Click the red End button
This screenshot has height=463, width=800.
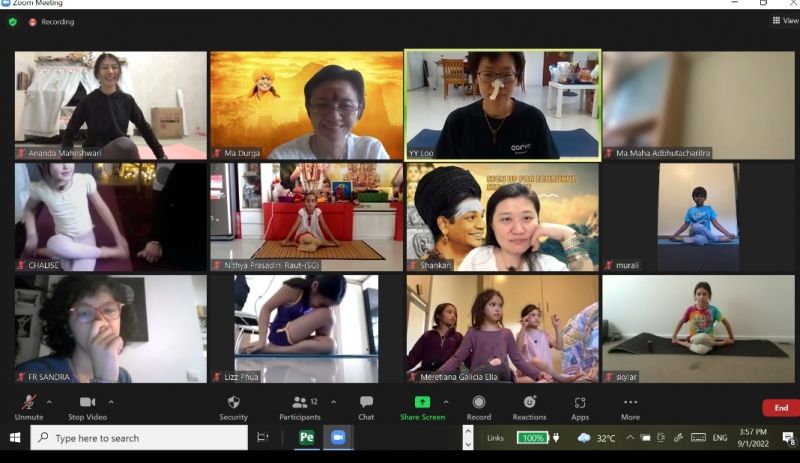[781, 408]
